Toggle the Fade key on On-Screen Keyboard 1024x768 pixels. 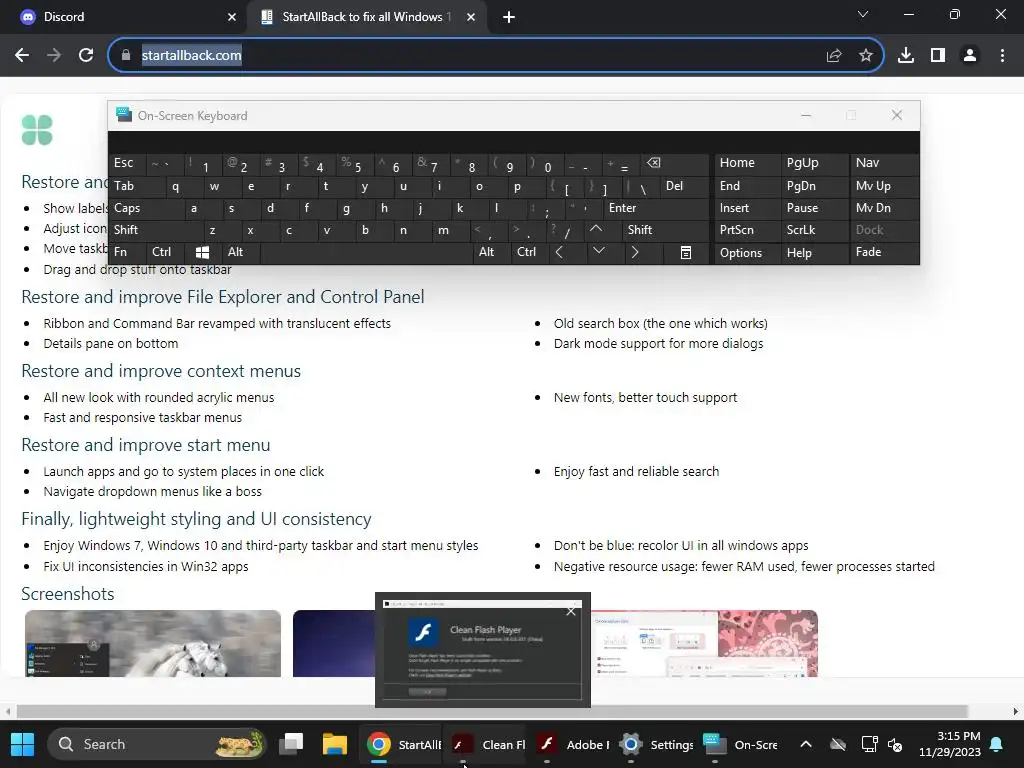pyautogui.click(x=883, y=252)
